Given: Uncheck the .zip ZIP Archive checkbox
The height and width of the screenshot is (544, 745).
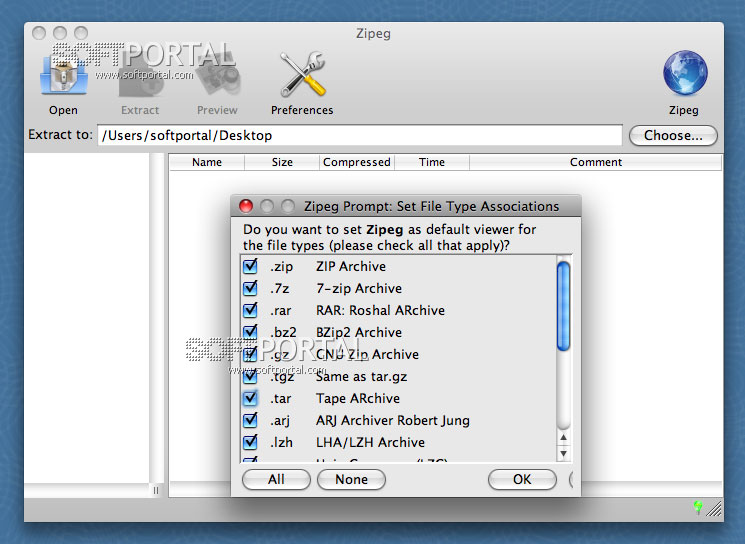Looking at the screenshot, I should coord(250,266).
